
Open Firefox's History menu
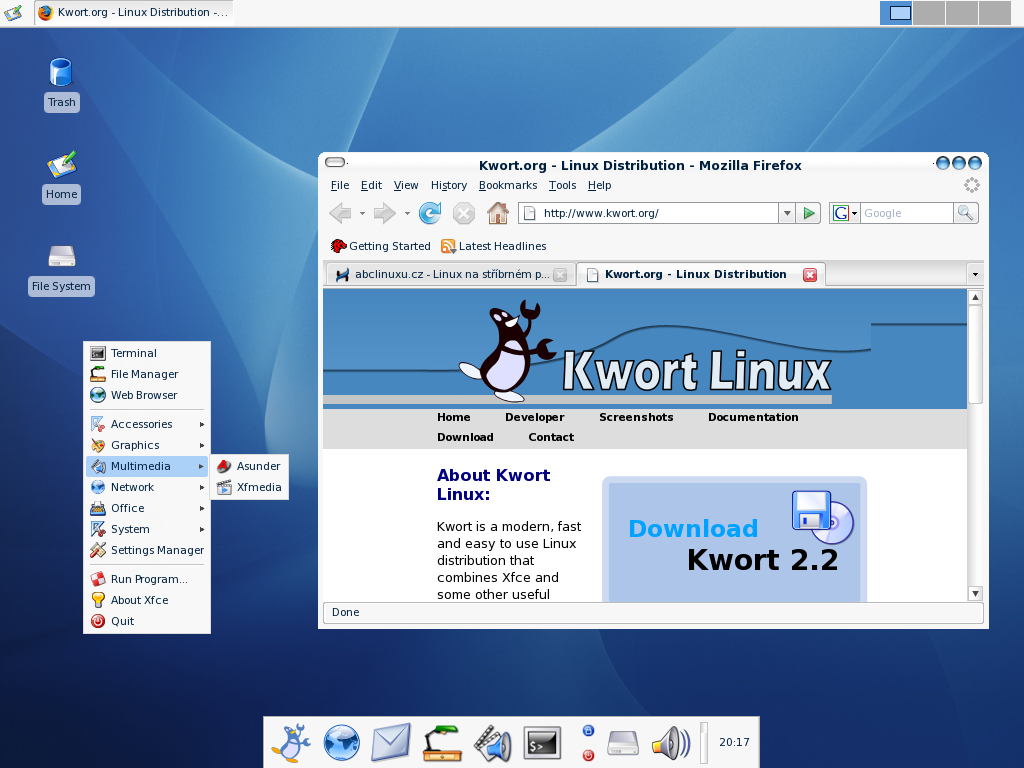pyautogui.click(x=449, y=185)
